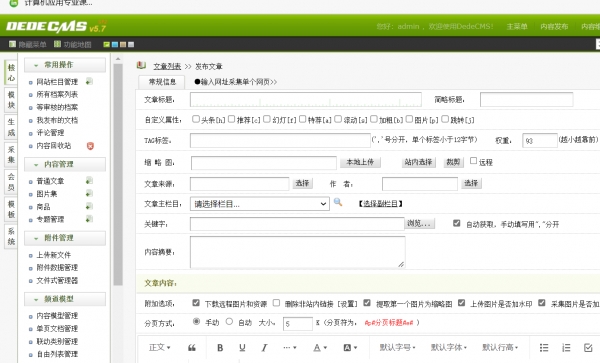Check the 图片[p] attribute
600x363 pixels.
pyautogui.click(x=409, y=119)
